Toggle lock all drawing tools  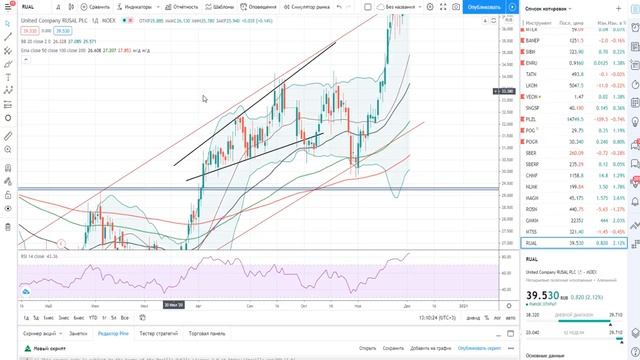click(8, 195)
